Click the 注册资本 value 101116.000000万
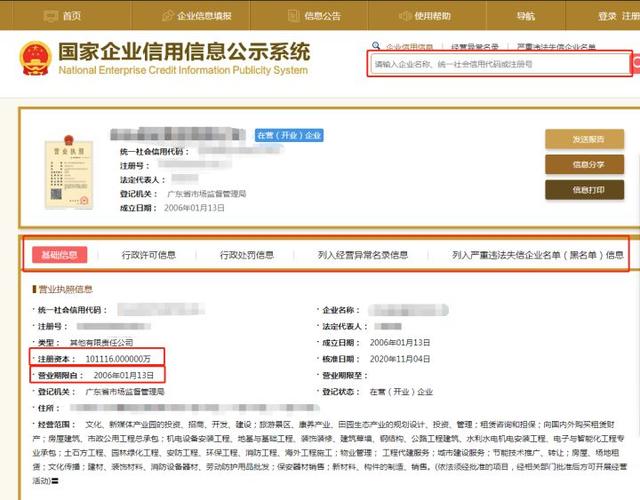Viewport: 640px width, 500px height. [x=118, y=359]
